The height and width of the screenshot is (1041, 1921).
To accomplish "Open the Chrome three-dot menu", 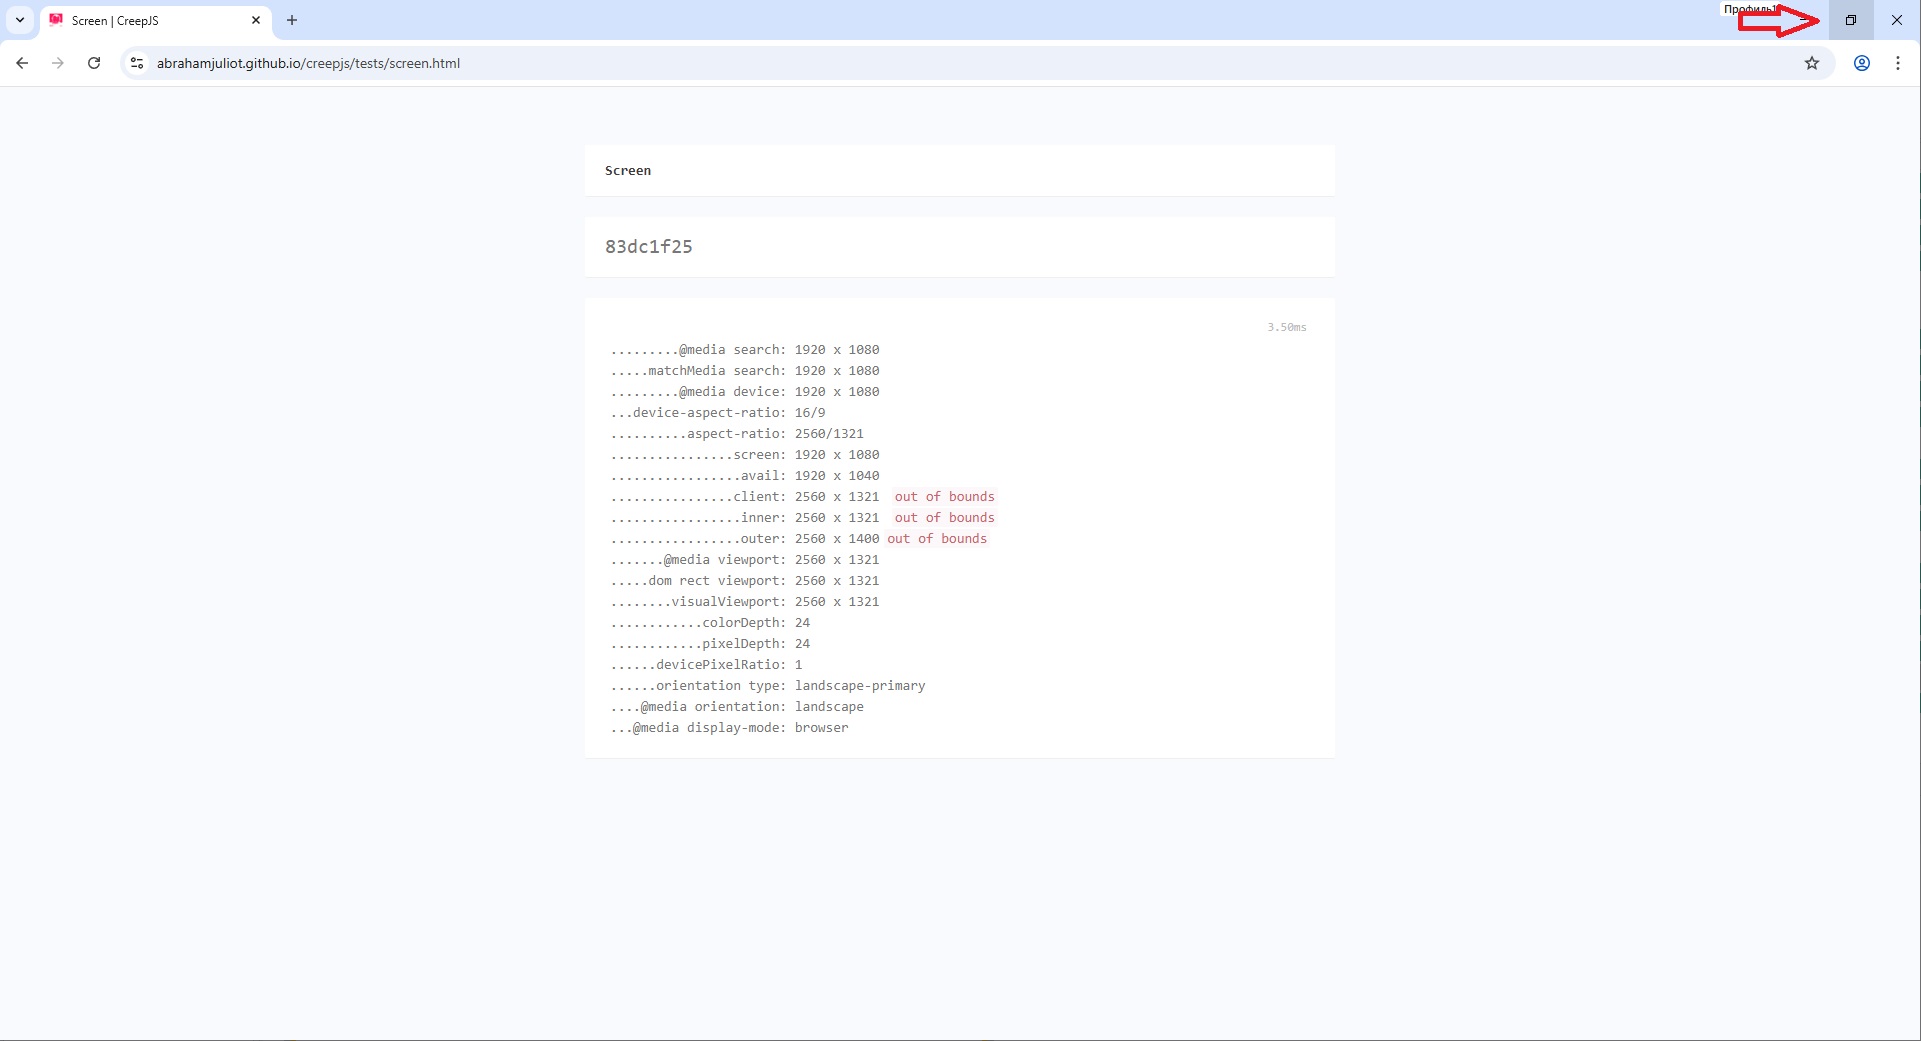I will 1898,63.
